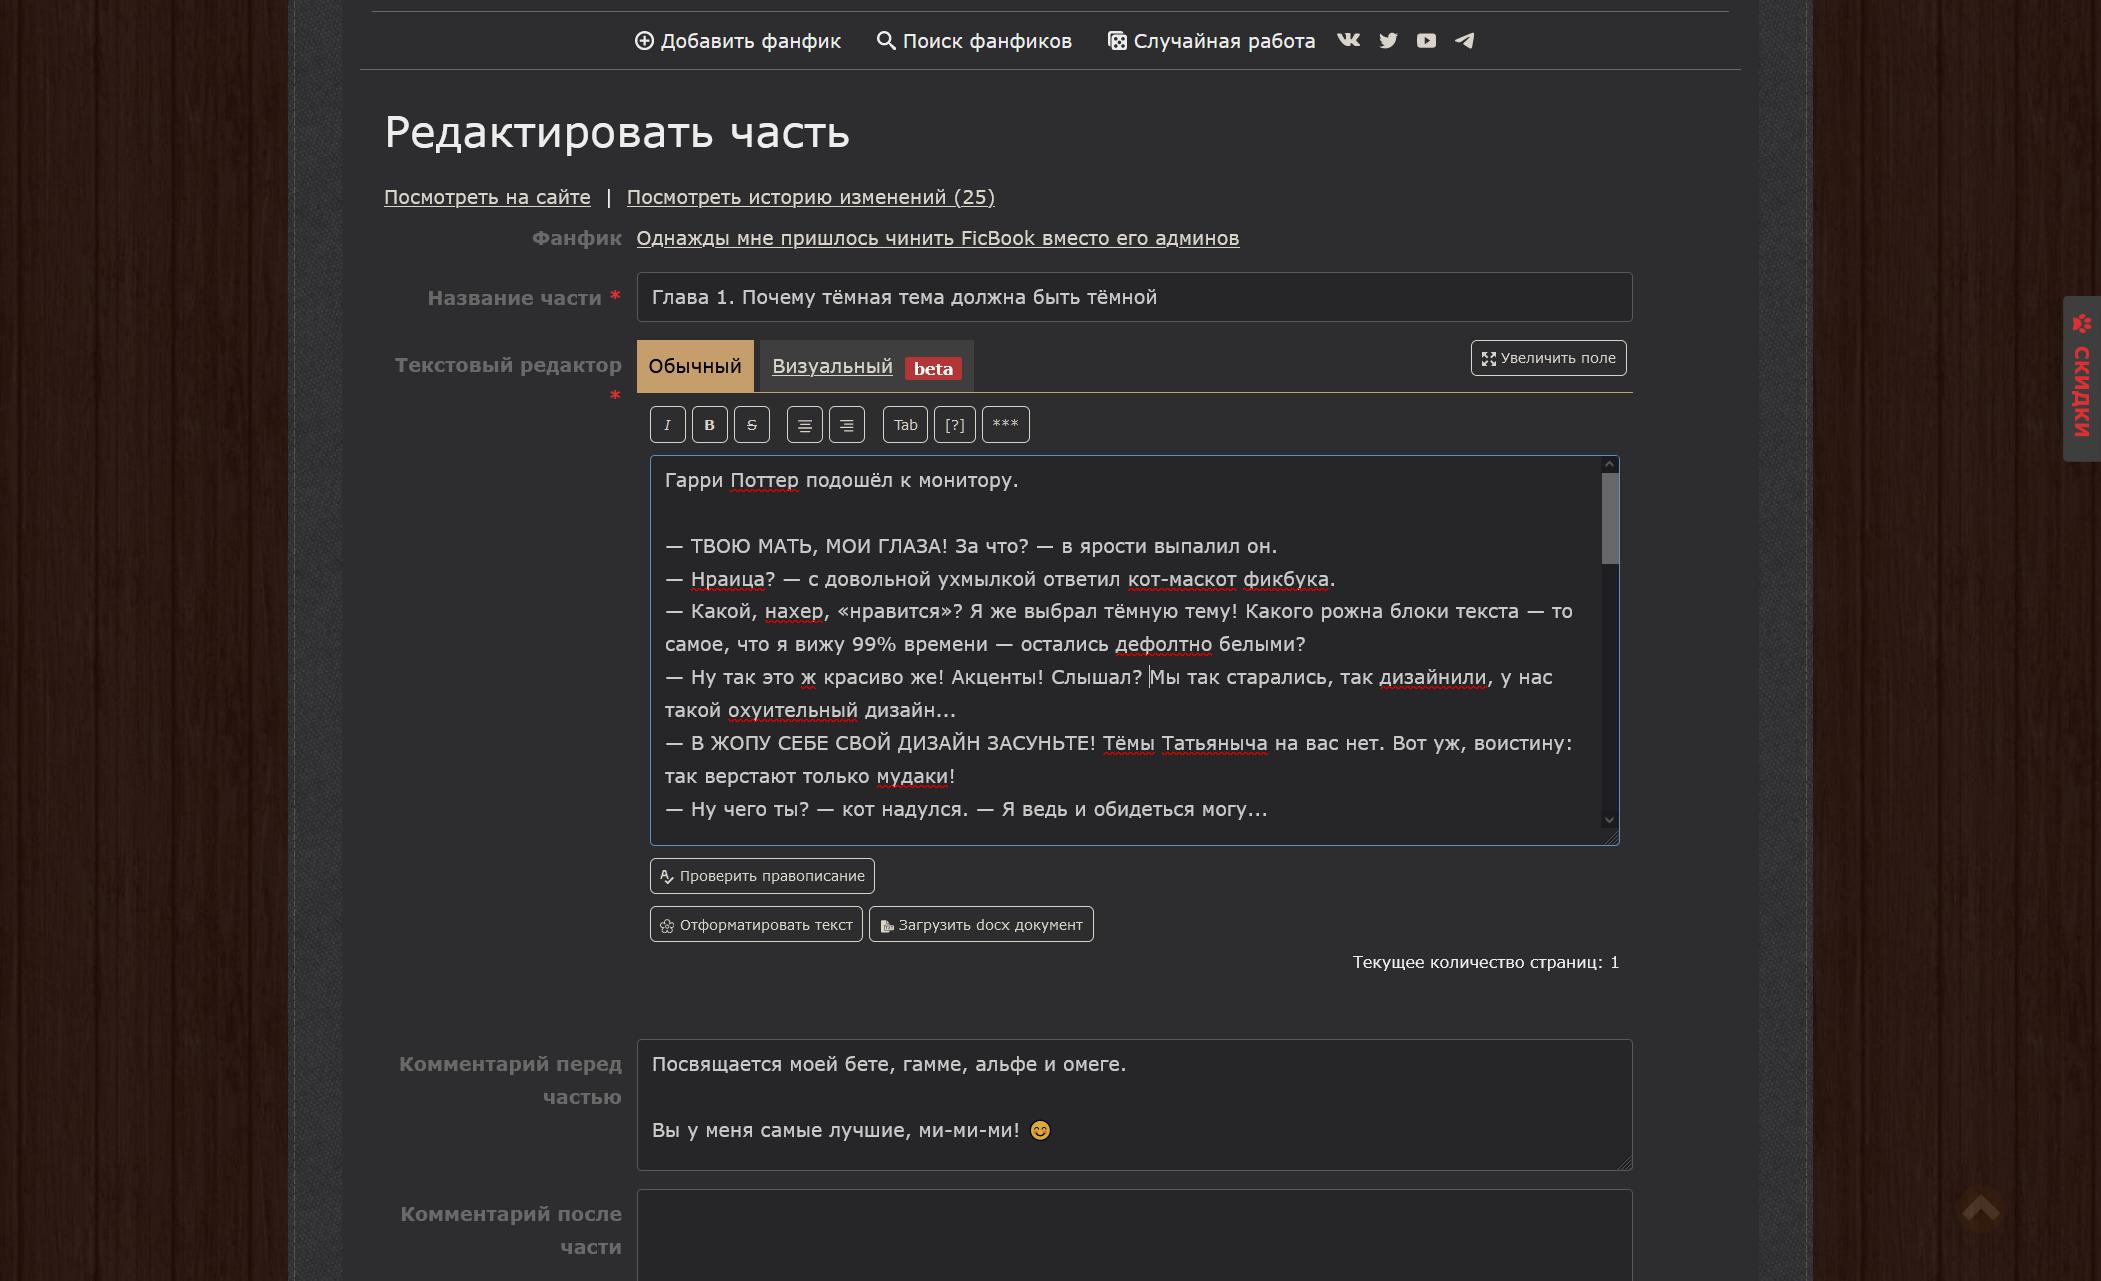Select the center alignment icon
2101x1281 pixels.
point(805,424)
